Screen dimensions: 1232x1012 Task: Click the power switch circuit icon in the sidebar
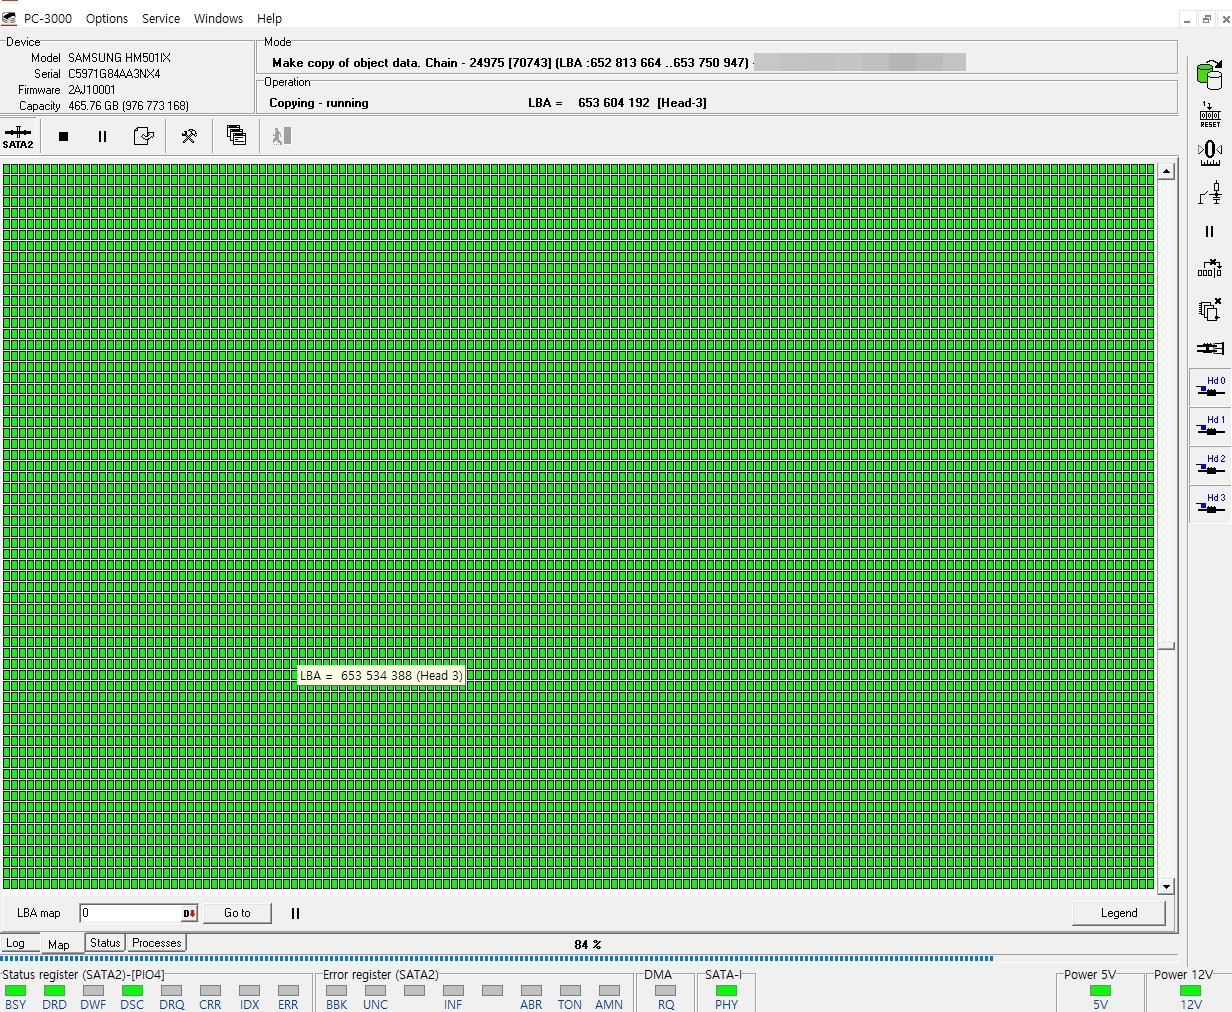coord(1209,192)
